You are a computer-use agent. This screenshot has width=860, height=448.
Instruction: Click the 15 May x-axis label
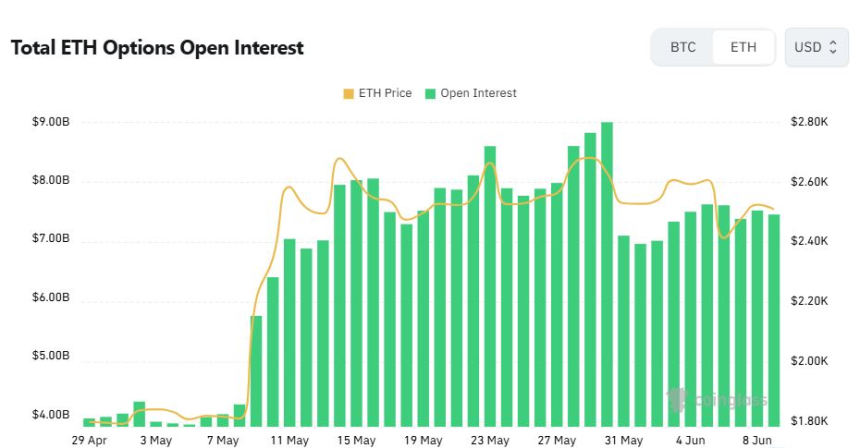[x=357, y=440]
